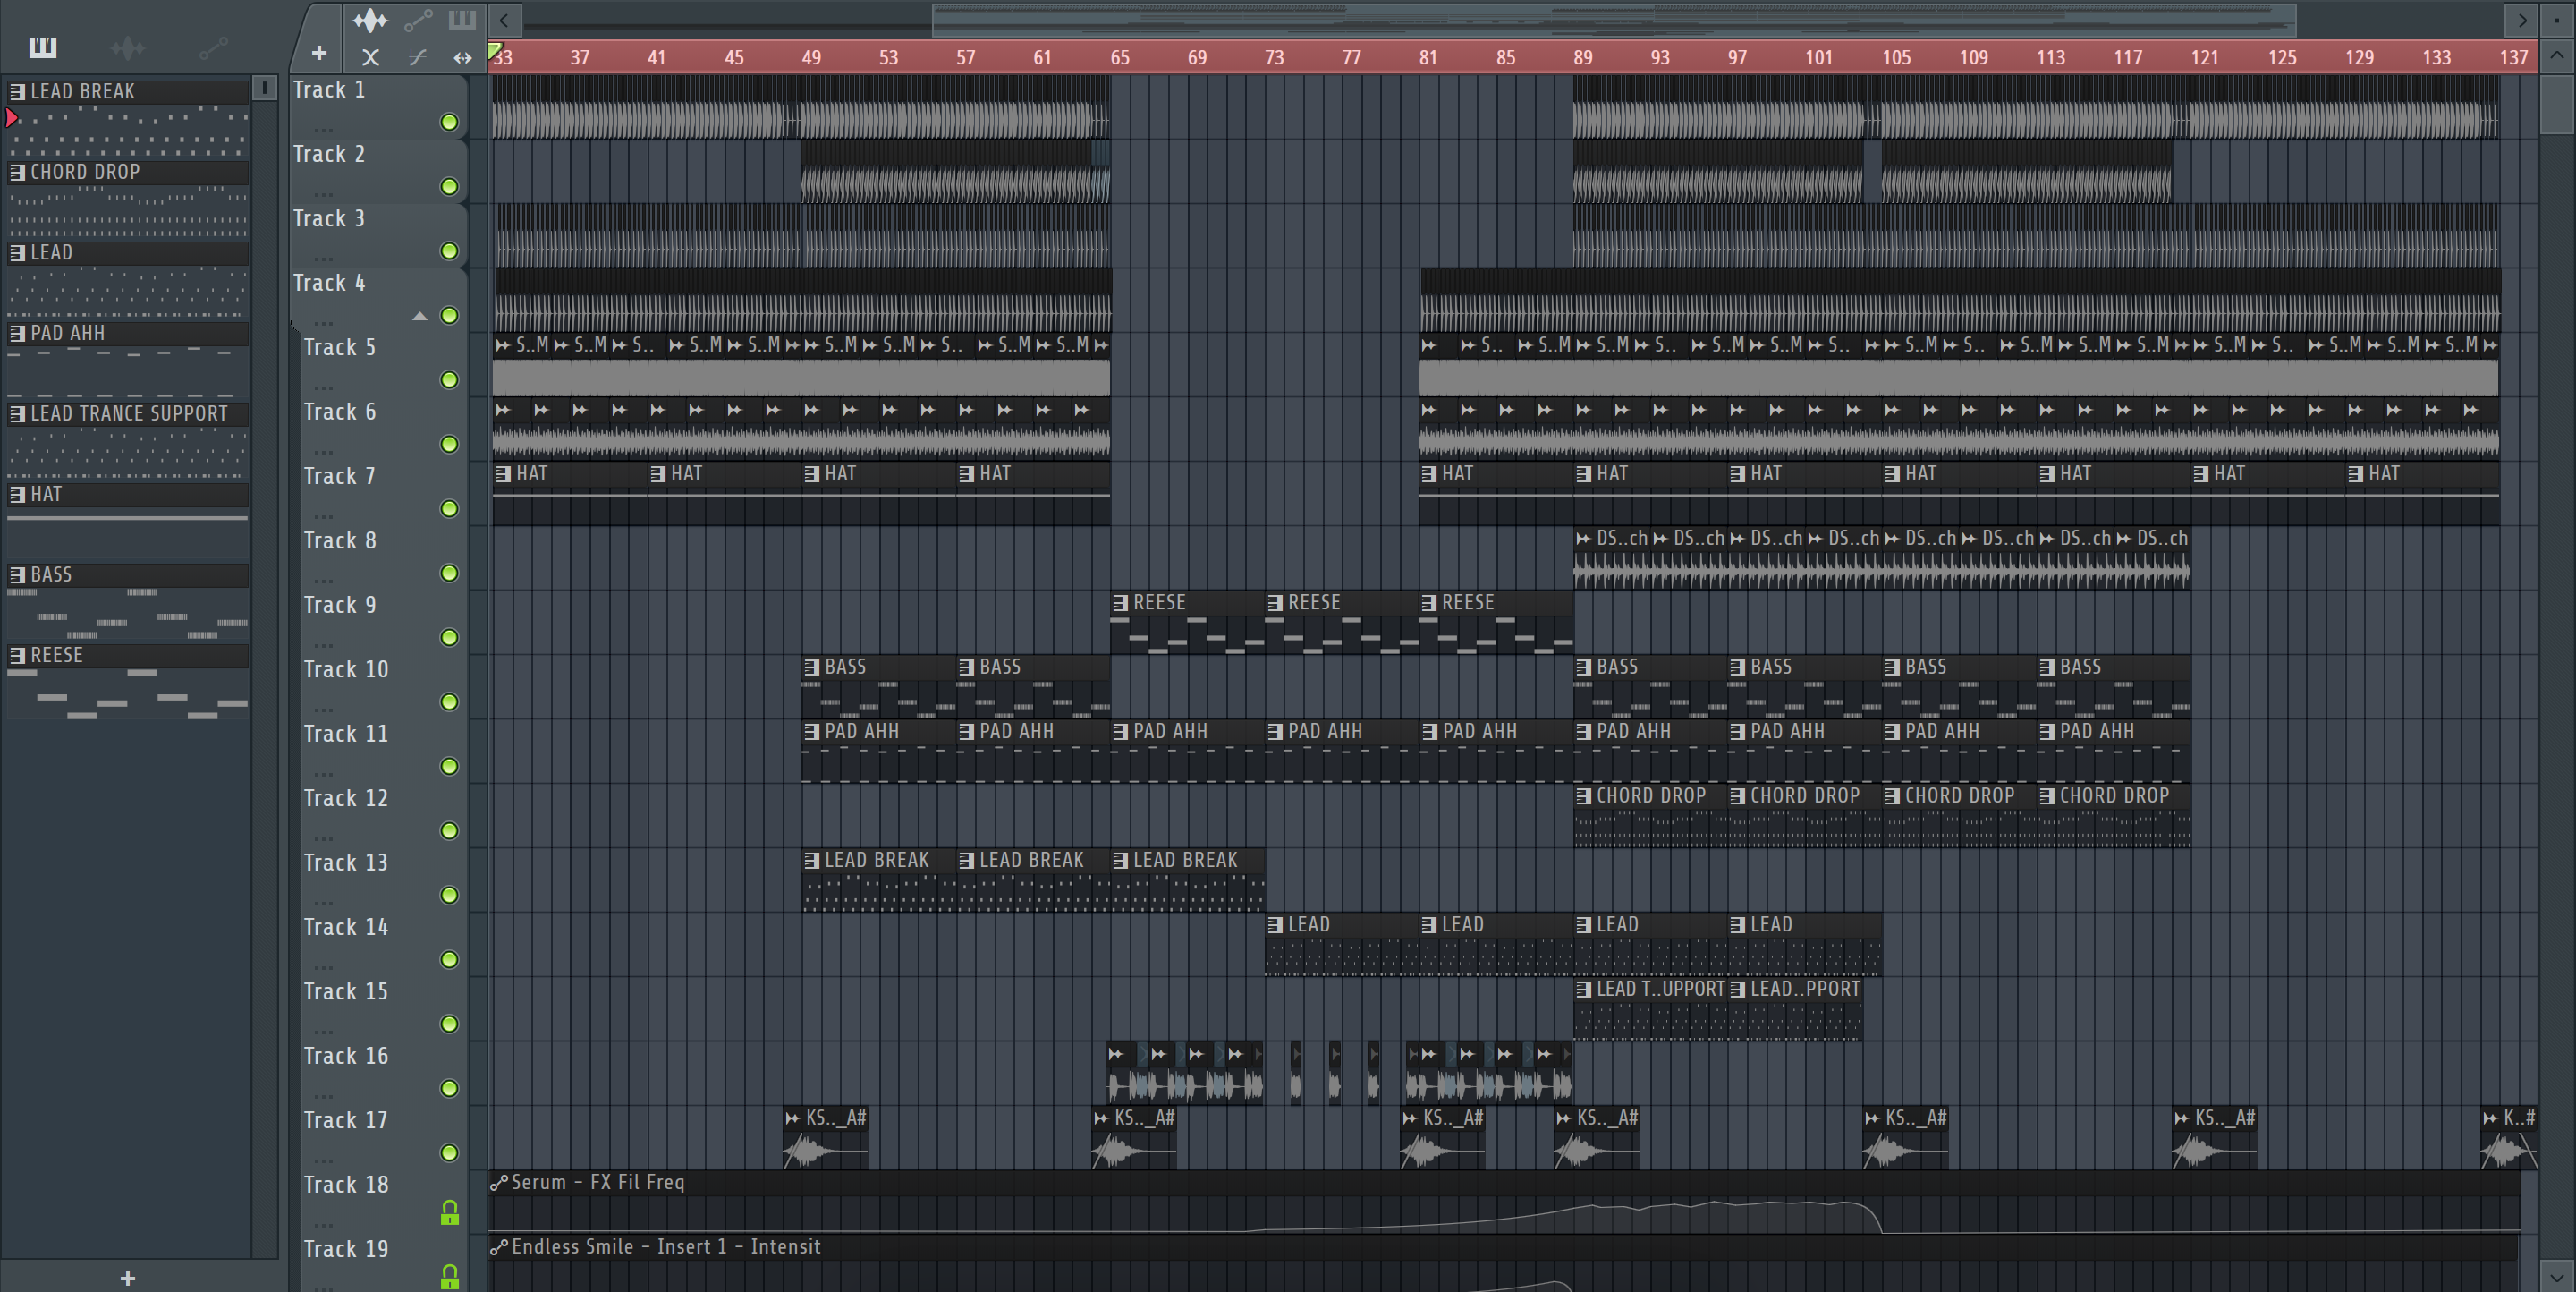Show audio clips in the picker panel
The height and width of the screenshot is (1292, 2576).
(128, 47)
